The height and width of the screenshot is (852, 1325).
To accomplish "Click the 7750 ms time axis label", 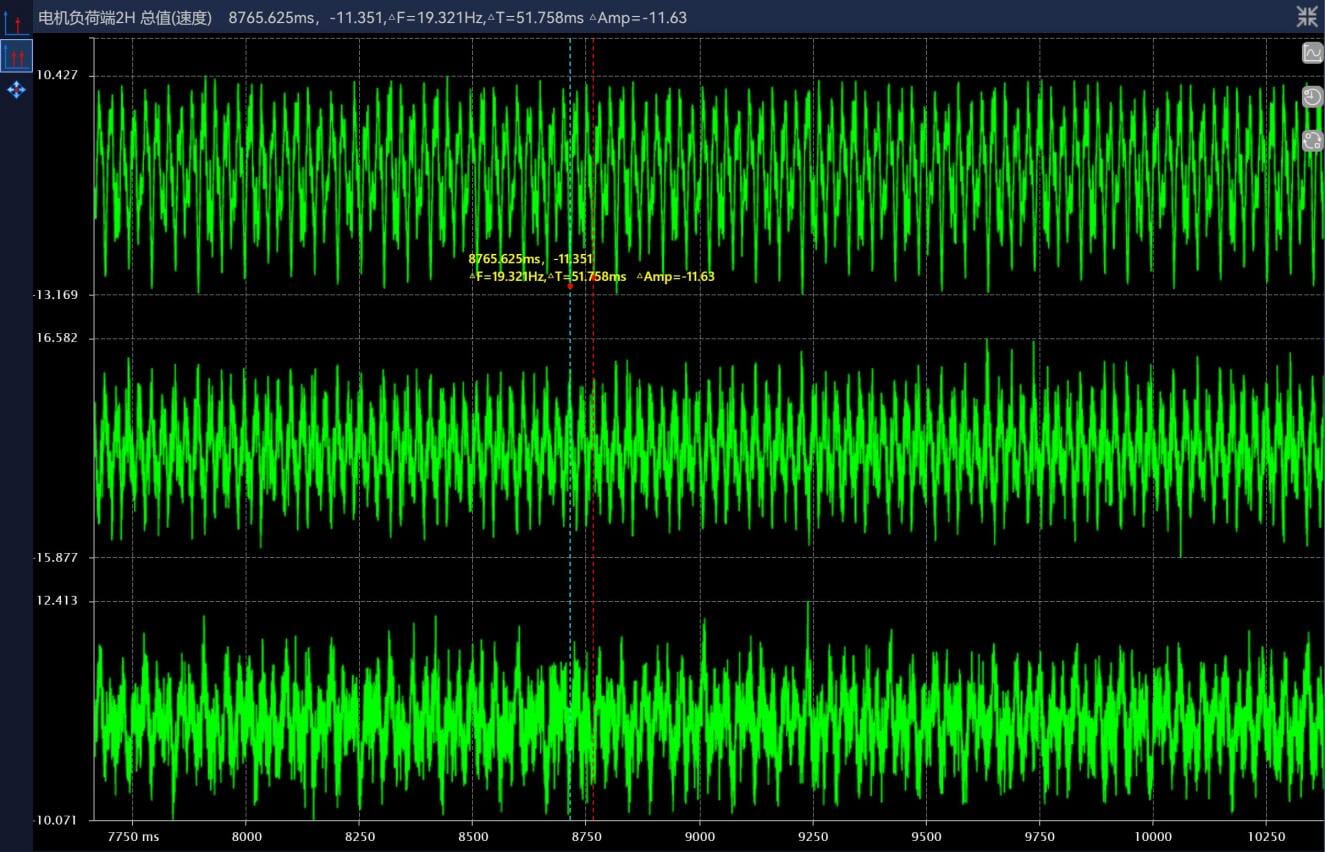I will tap(134, 836).
